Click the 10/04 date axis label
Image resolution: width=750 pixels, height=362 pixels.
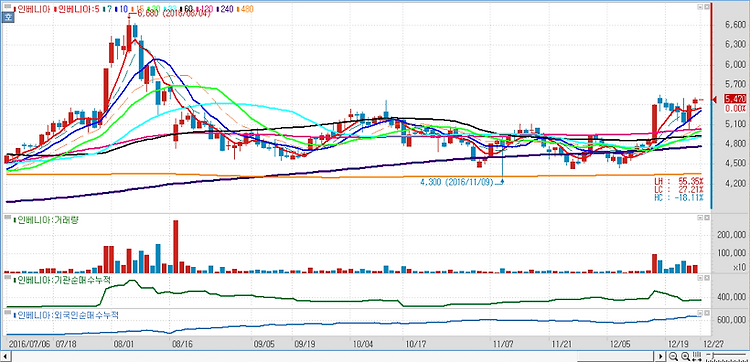point(363,344)
